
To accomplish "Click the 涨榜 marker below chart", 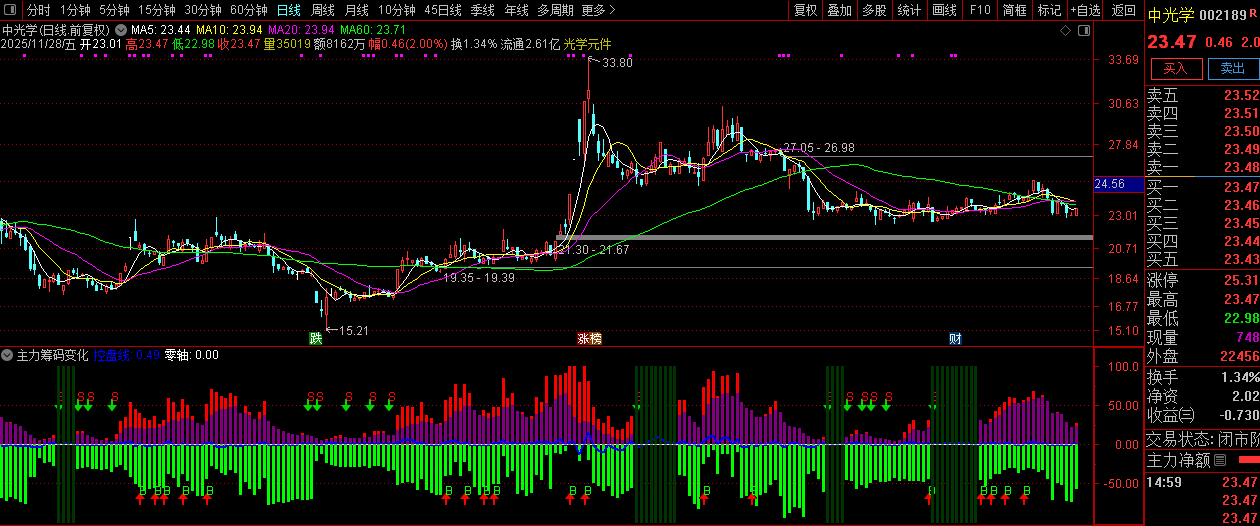I will click(x=590, y=338).
